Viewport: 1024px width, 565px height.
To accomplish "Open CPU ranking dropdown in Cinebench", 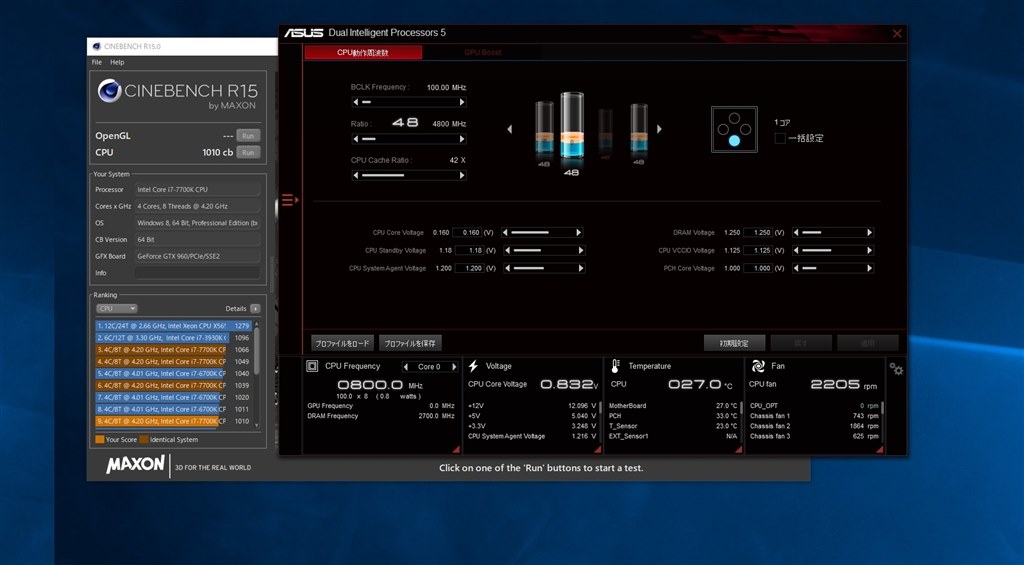I will pos(116,308).
